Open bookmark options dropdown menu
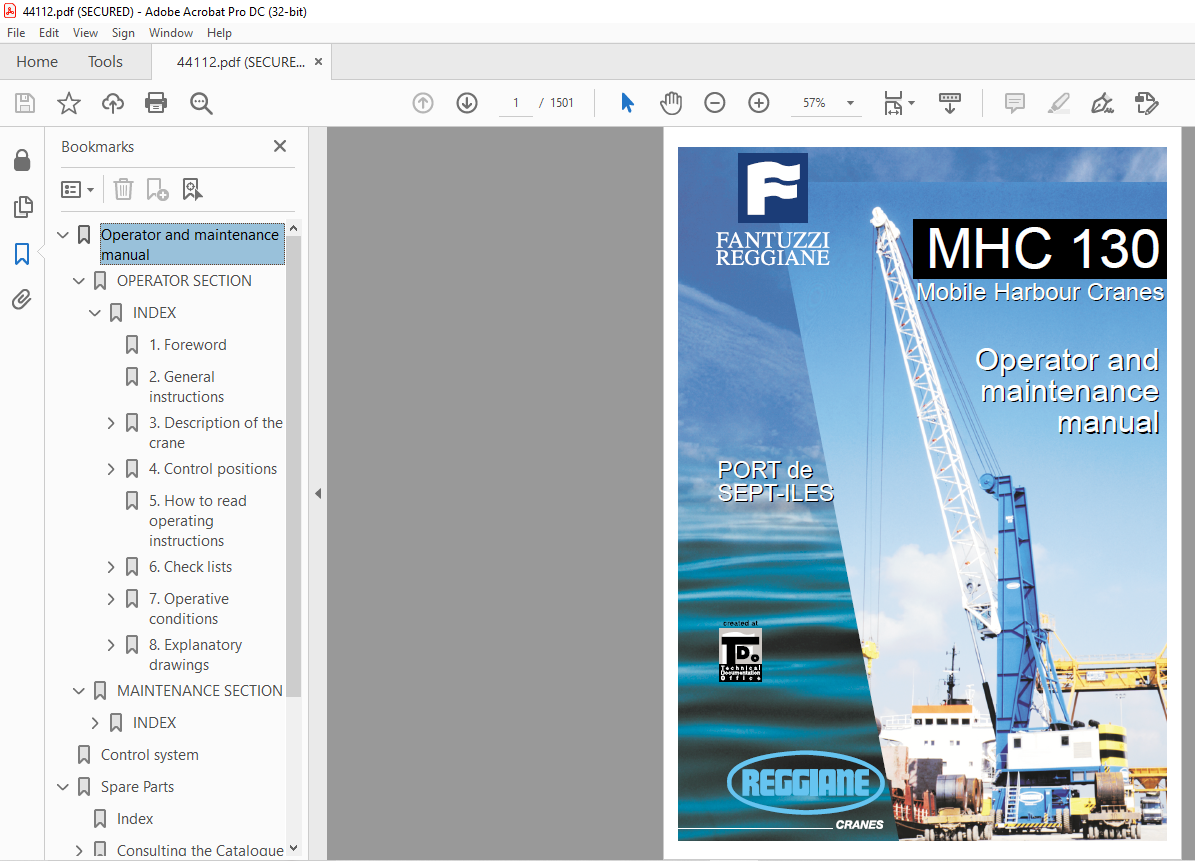The image size is (1195, 861). pos(77,189)
